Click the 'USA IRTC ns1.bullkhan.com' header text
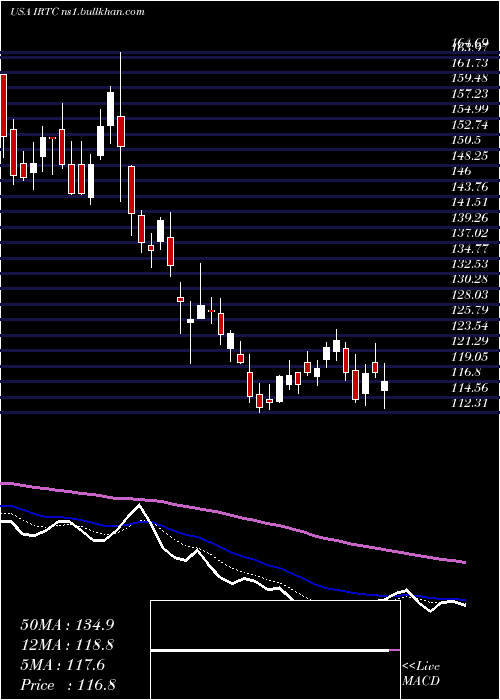The height and width of the screenshot is (700, 500). tap(78, 12)
